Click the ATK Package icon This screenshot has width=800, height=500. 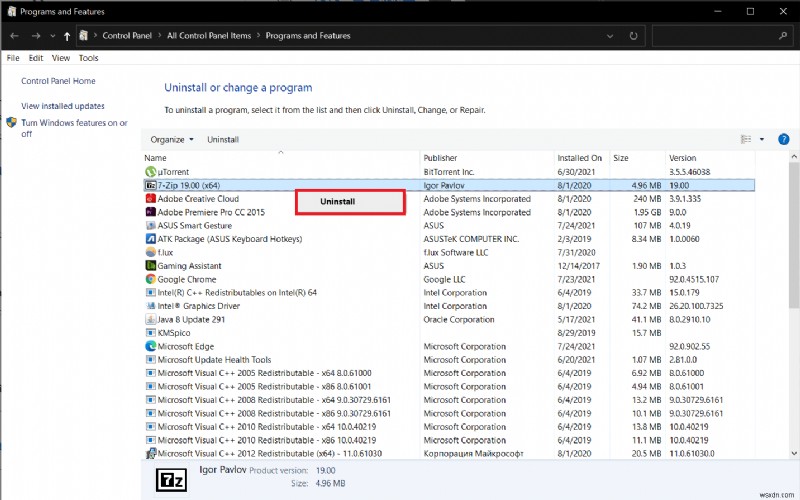pyautogui.click(x=151, y=239)
